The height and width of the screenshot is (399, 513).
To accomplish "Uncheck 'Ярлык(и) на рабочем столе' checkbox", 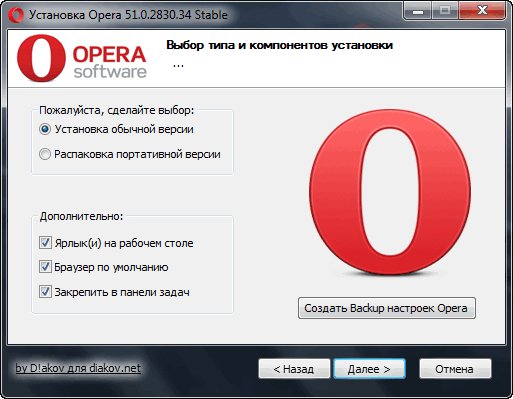I will pos(45,243).
